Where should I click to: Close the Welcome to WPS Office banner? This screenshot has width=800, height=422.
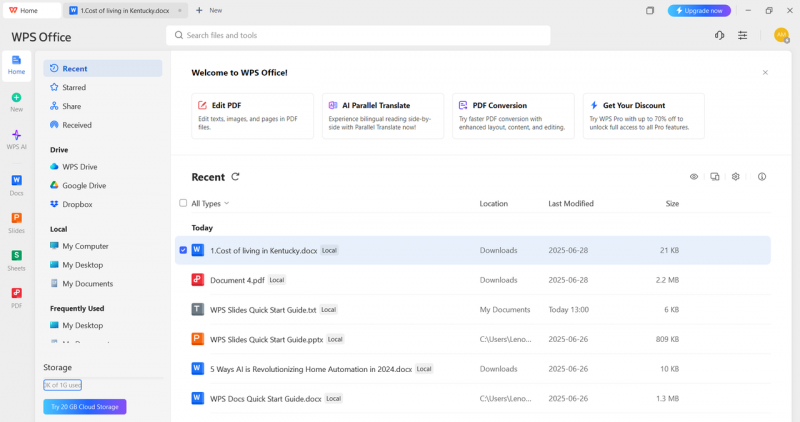[765, 72]
